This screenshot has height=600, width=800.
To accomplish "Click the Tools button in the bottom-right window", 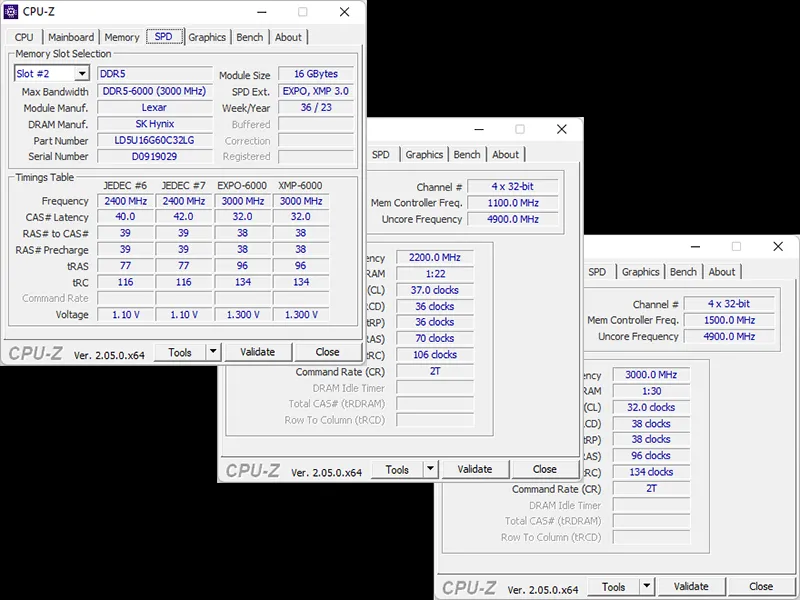I will 614,586.
